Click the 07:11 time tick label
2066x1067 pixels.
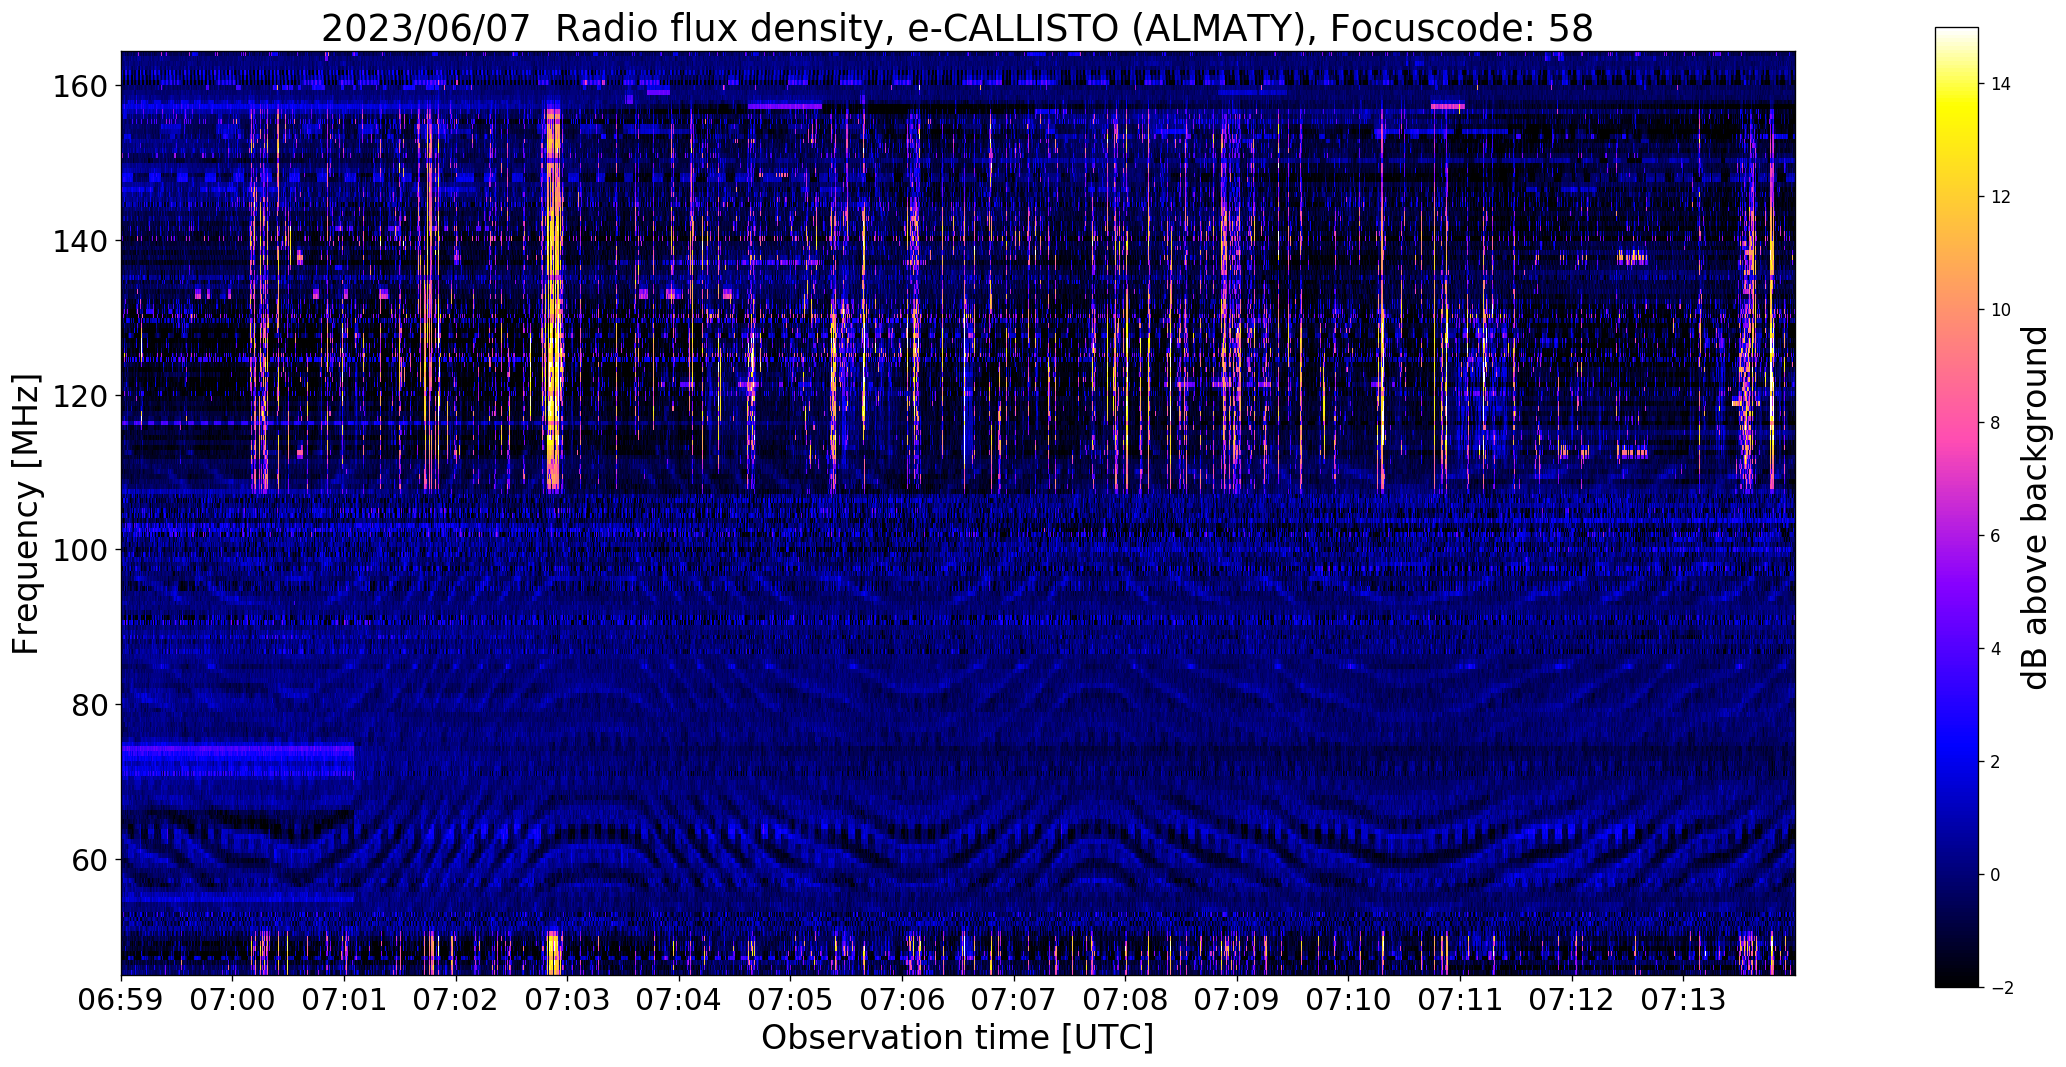1460,1000
